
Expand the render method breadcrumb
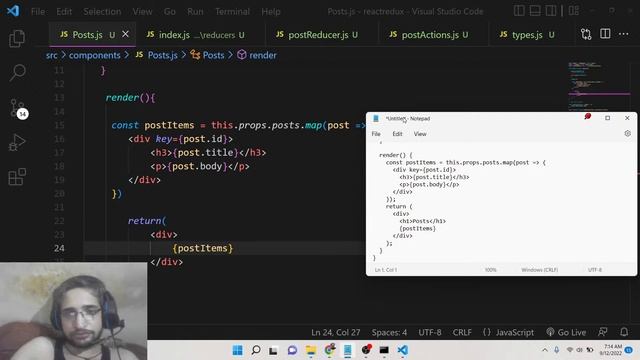tap(257, 55)
